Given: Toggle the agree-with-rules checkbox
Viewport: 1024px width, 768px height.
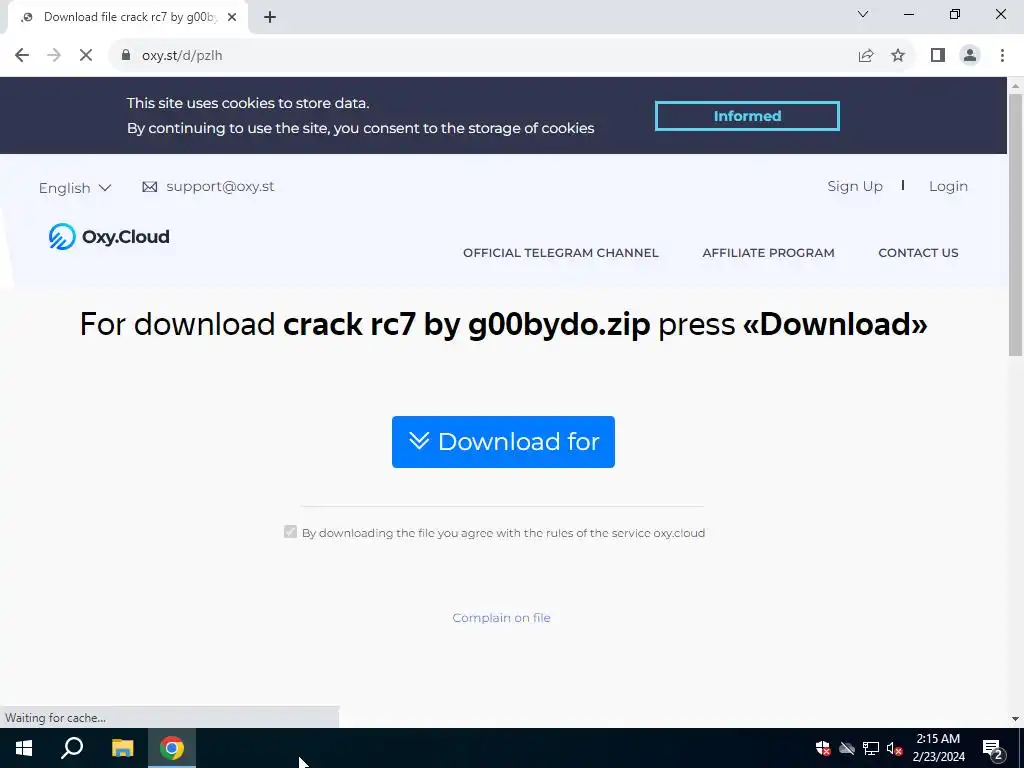Looking at the screenshot, I should click(x=291, y=532).
